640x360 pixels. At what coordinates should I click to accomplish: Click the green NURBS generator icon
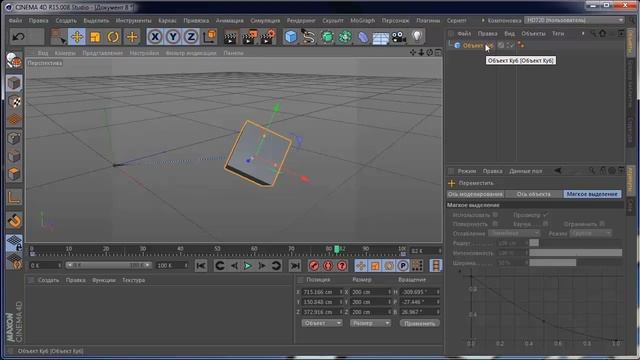click(x=327, y=37)
